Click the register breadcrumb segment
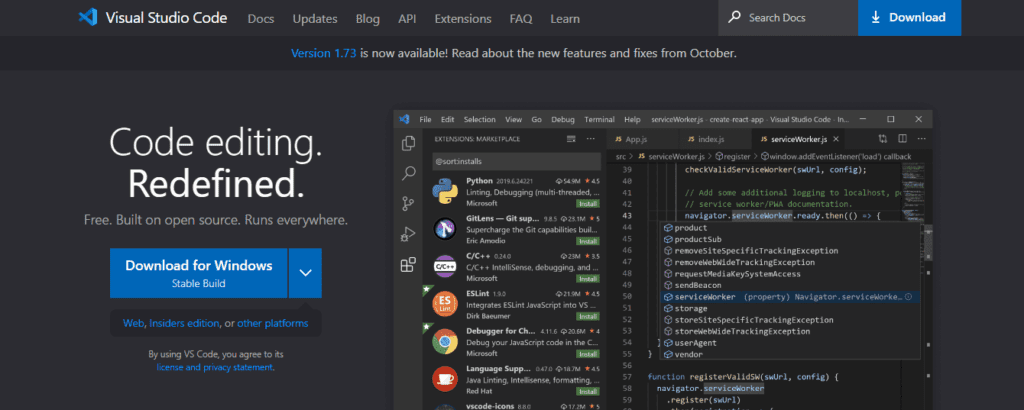Image resolution: width=1024 pixels, height=410 pixels. 733,157
